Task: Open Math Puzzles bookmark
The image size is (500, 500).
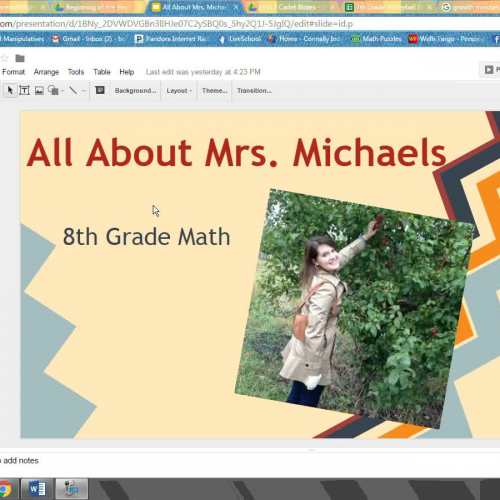Action: tap(377, 39)
